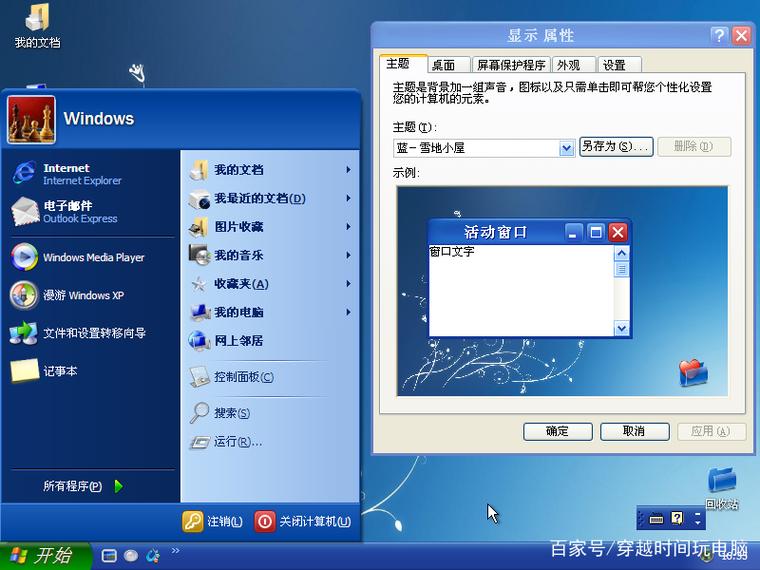Viewport: 760px width, 570px height.
Task: Click 关闭计算机 shutdown button
Action: 303,521
